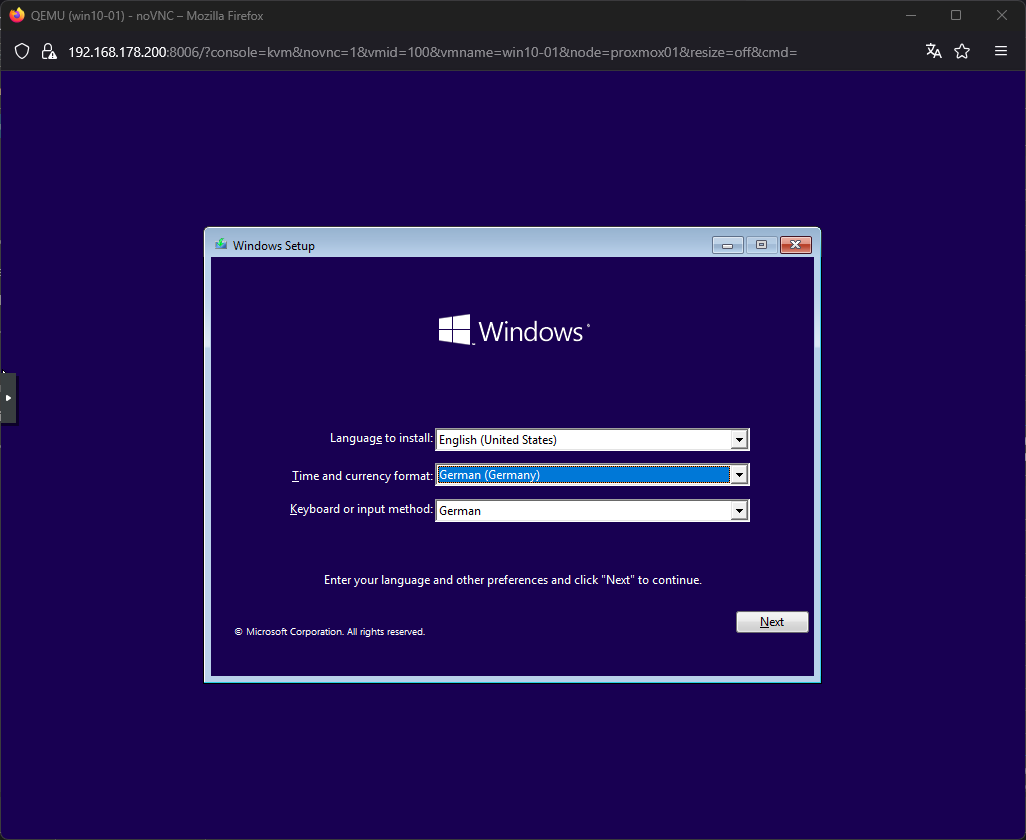The image size is (1026, 840).
Task: Close the Windows Setup dialog
Action: click(795, 245)
